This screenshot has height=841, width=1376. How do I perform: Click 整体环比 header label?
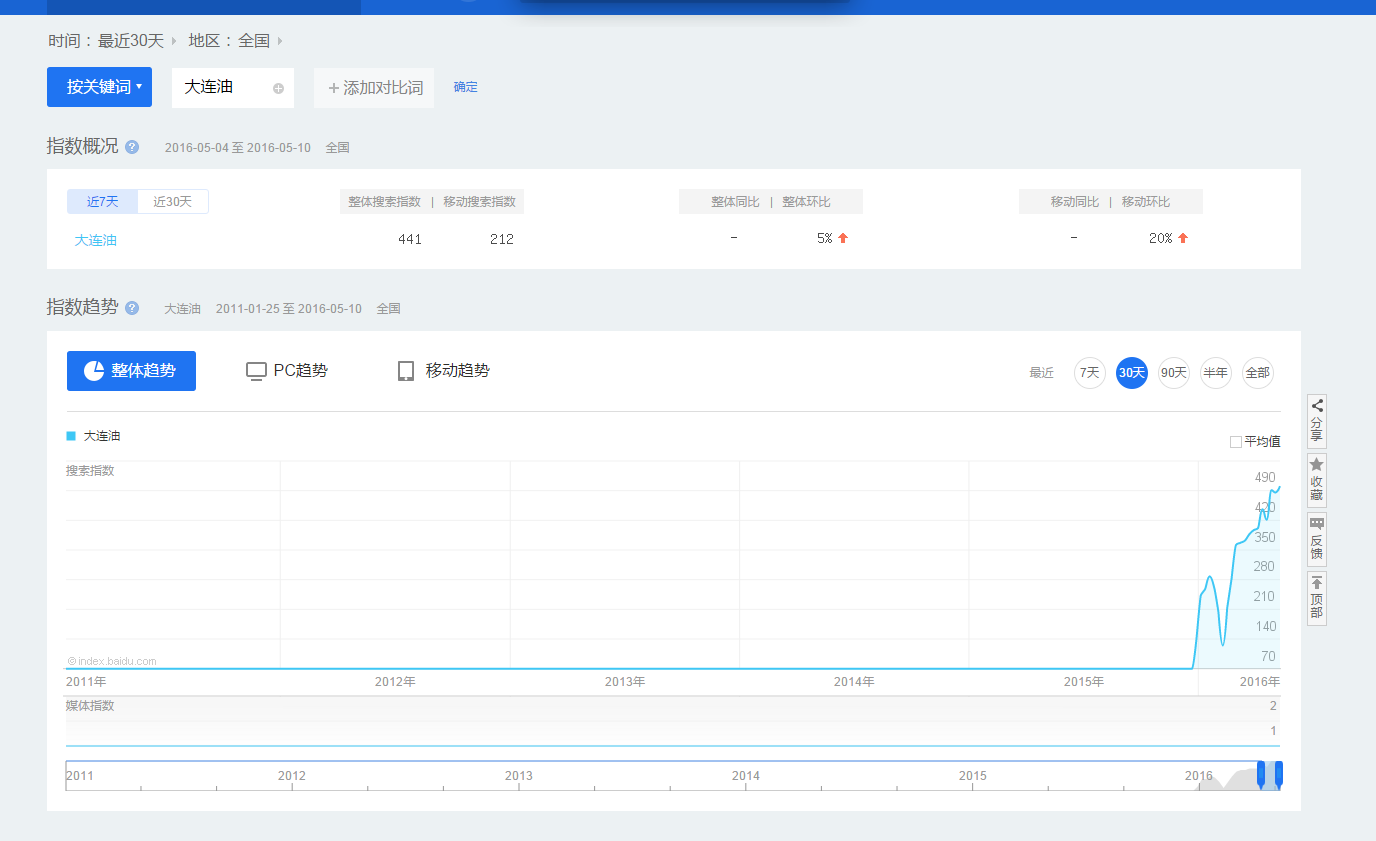[807, 202]
